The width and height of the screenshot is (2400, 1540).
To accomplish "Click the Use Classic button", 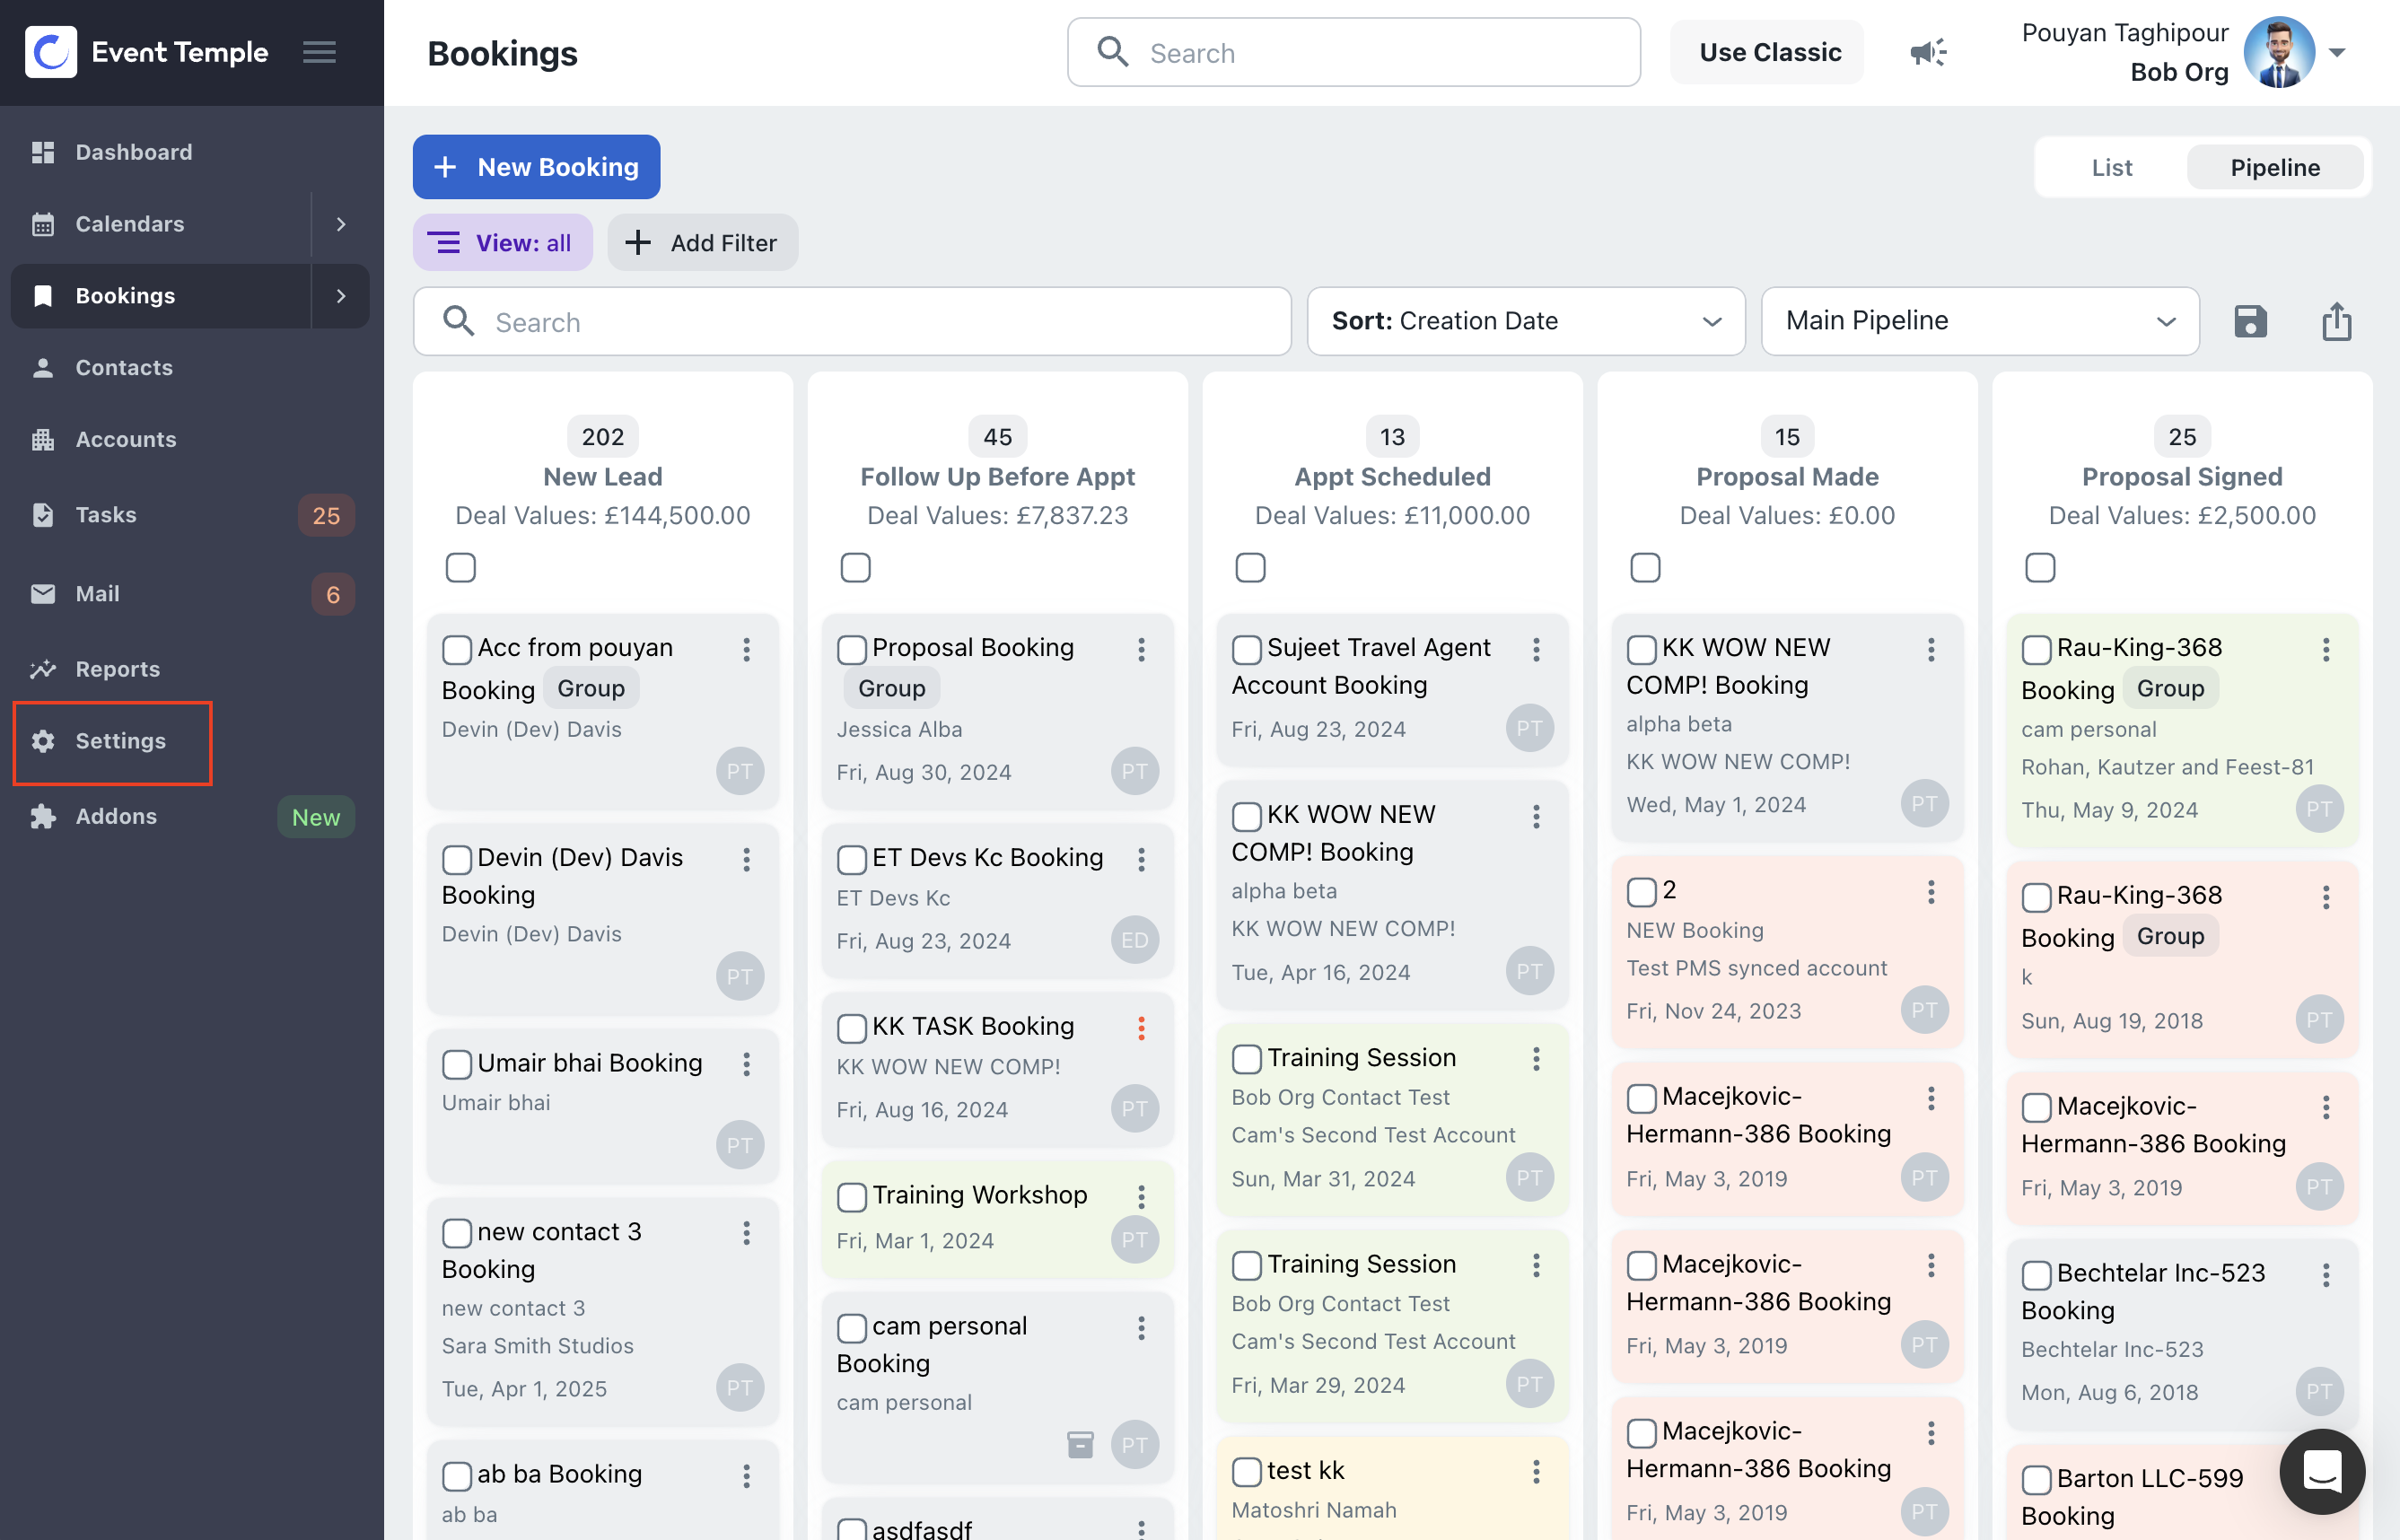I will pyautogui.click(x=1768, y=52).
